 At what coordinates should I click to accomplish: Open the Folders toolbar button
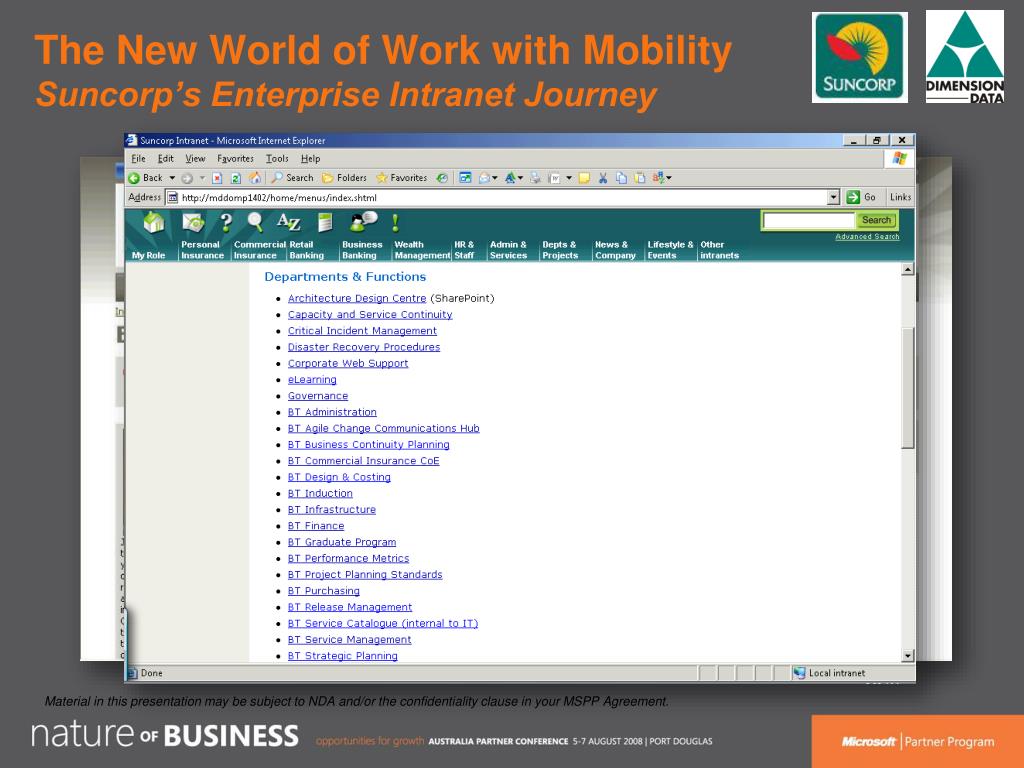(344, 178)
